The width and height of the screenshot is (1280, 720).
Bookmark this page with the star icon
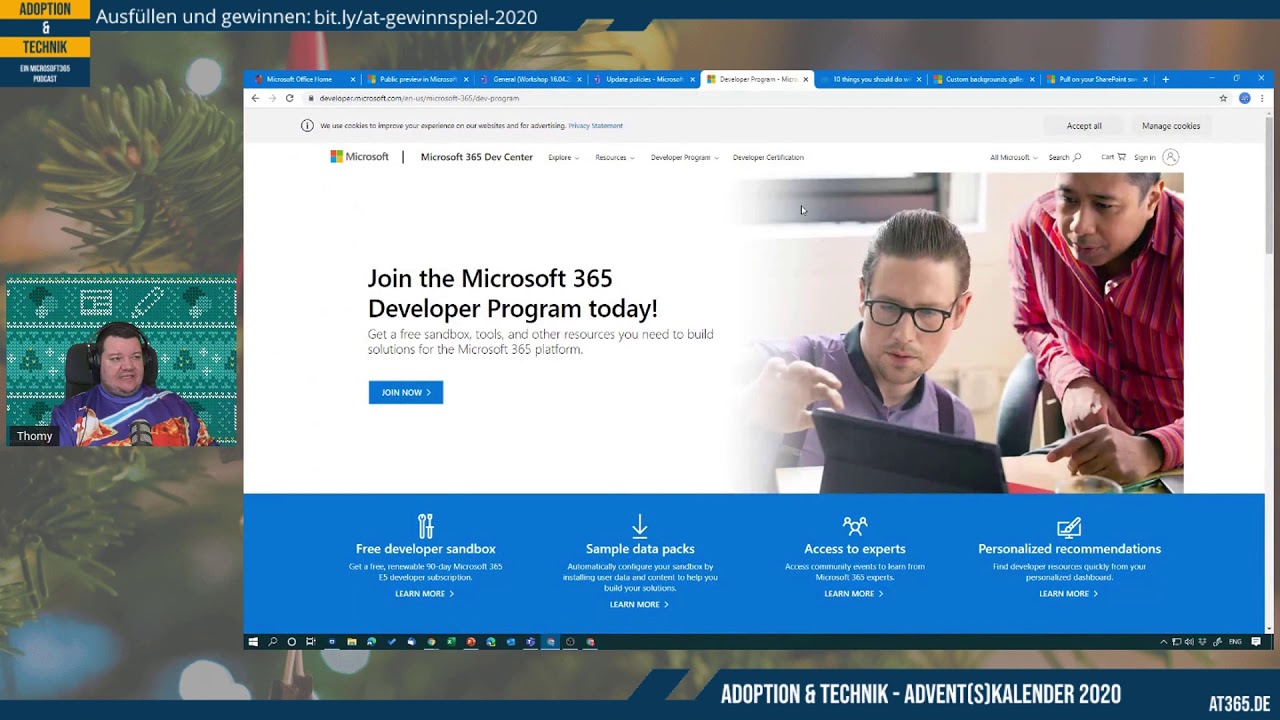click(1223, 98)
